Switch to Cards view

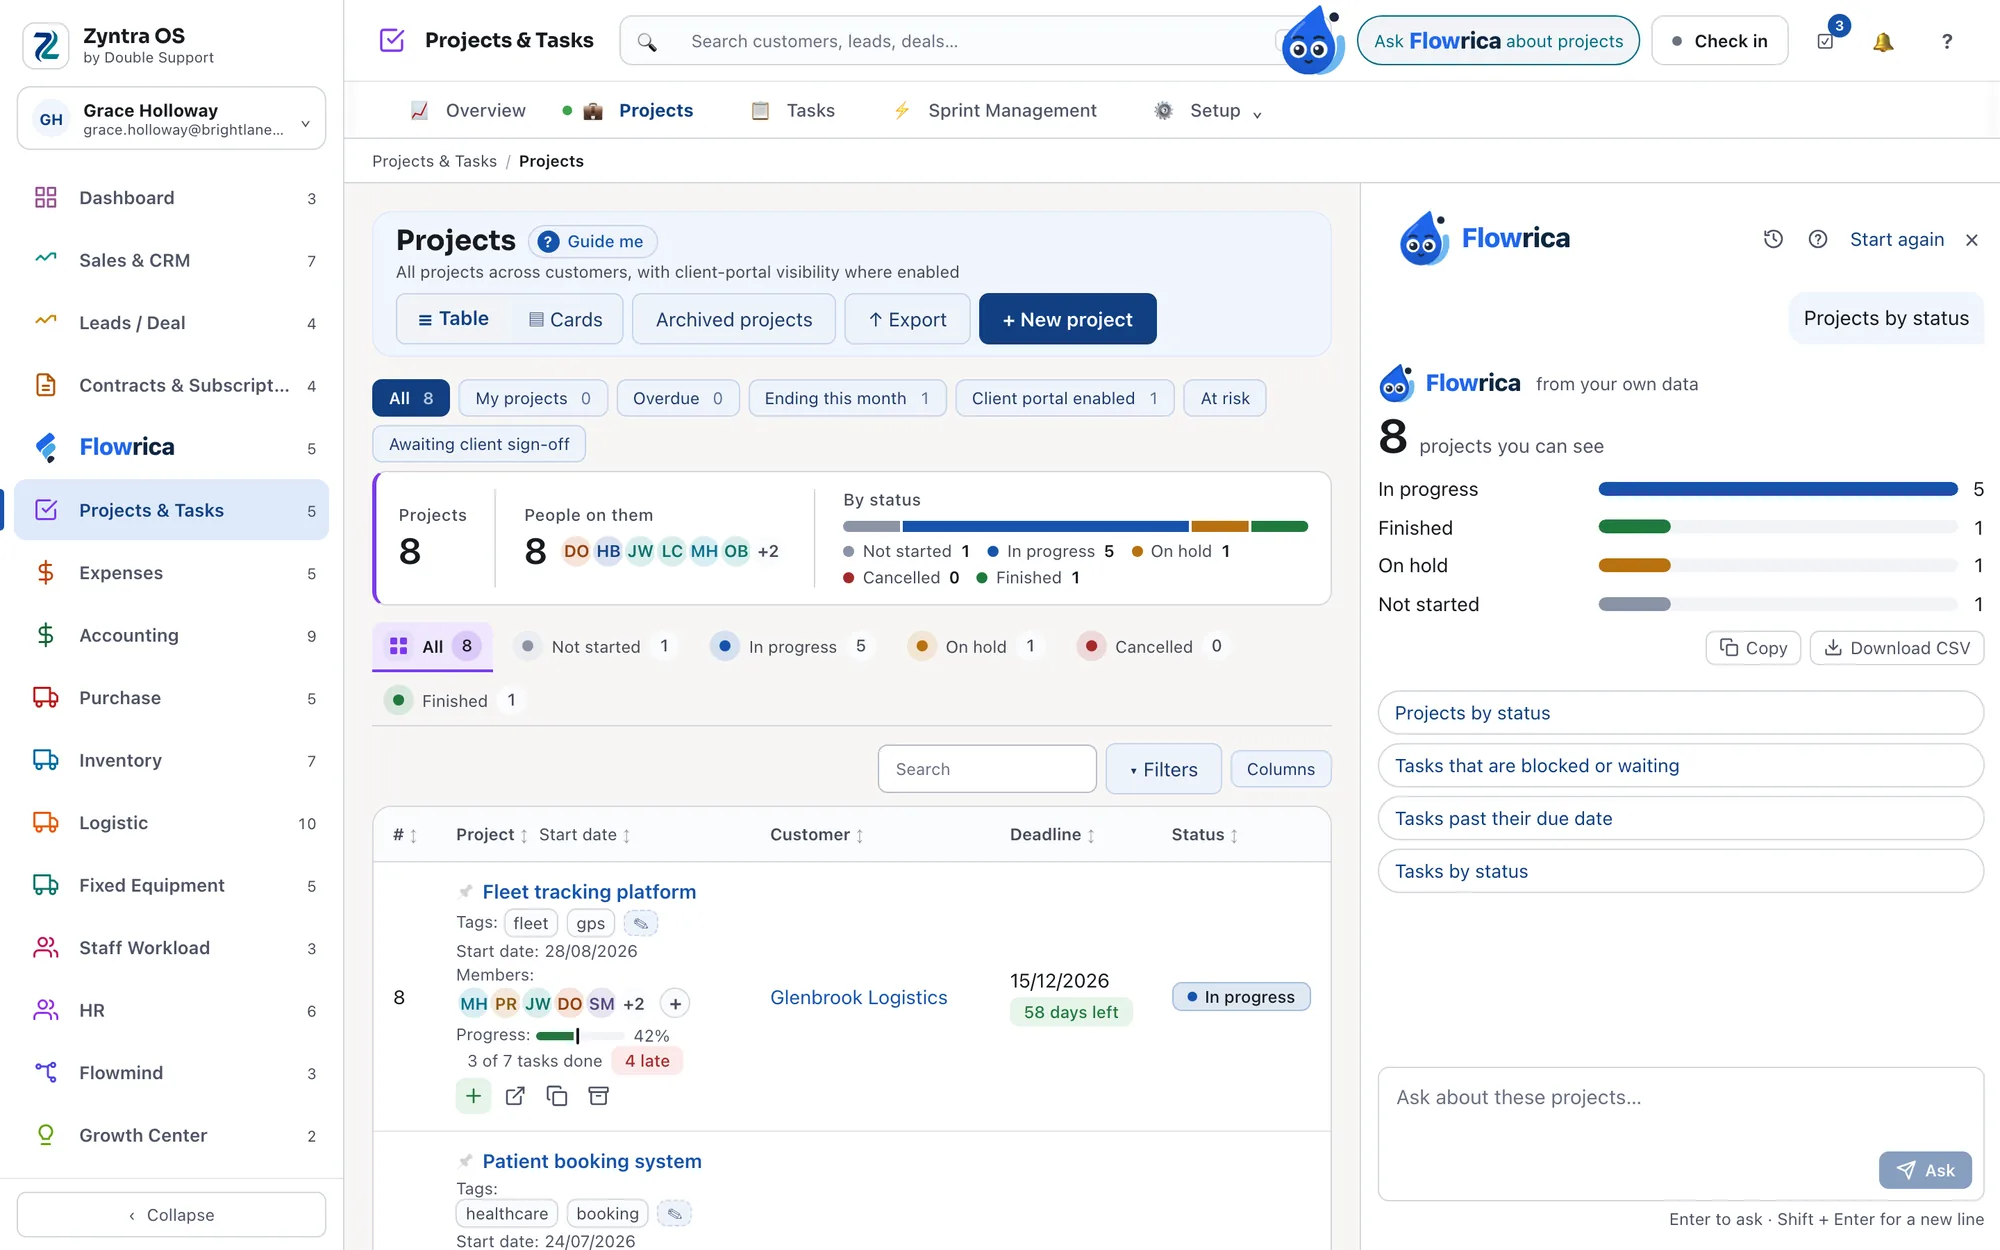(566, 319)
